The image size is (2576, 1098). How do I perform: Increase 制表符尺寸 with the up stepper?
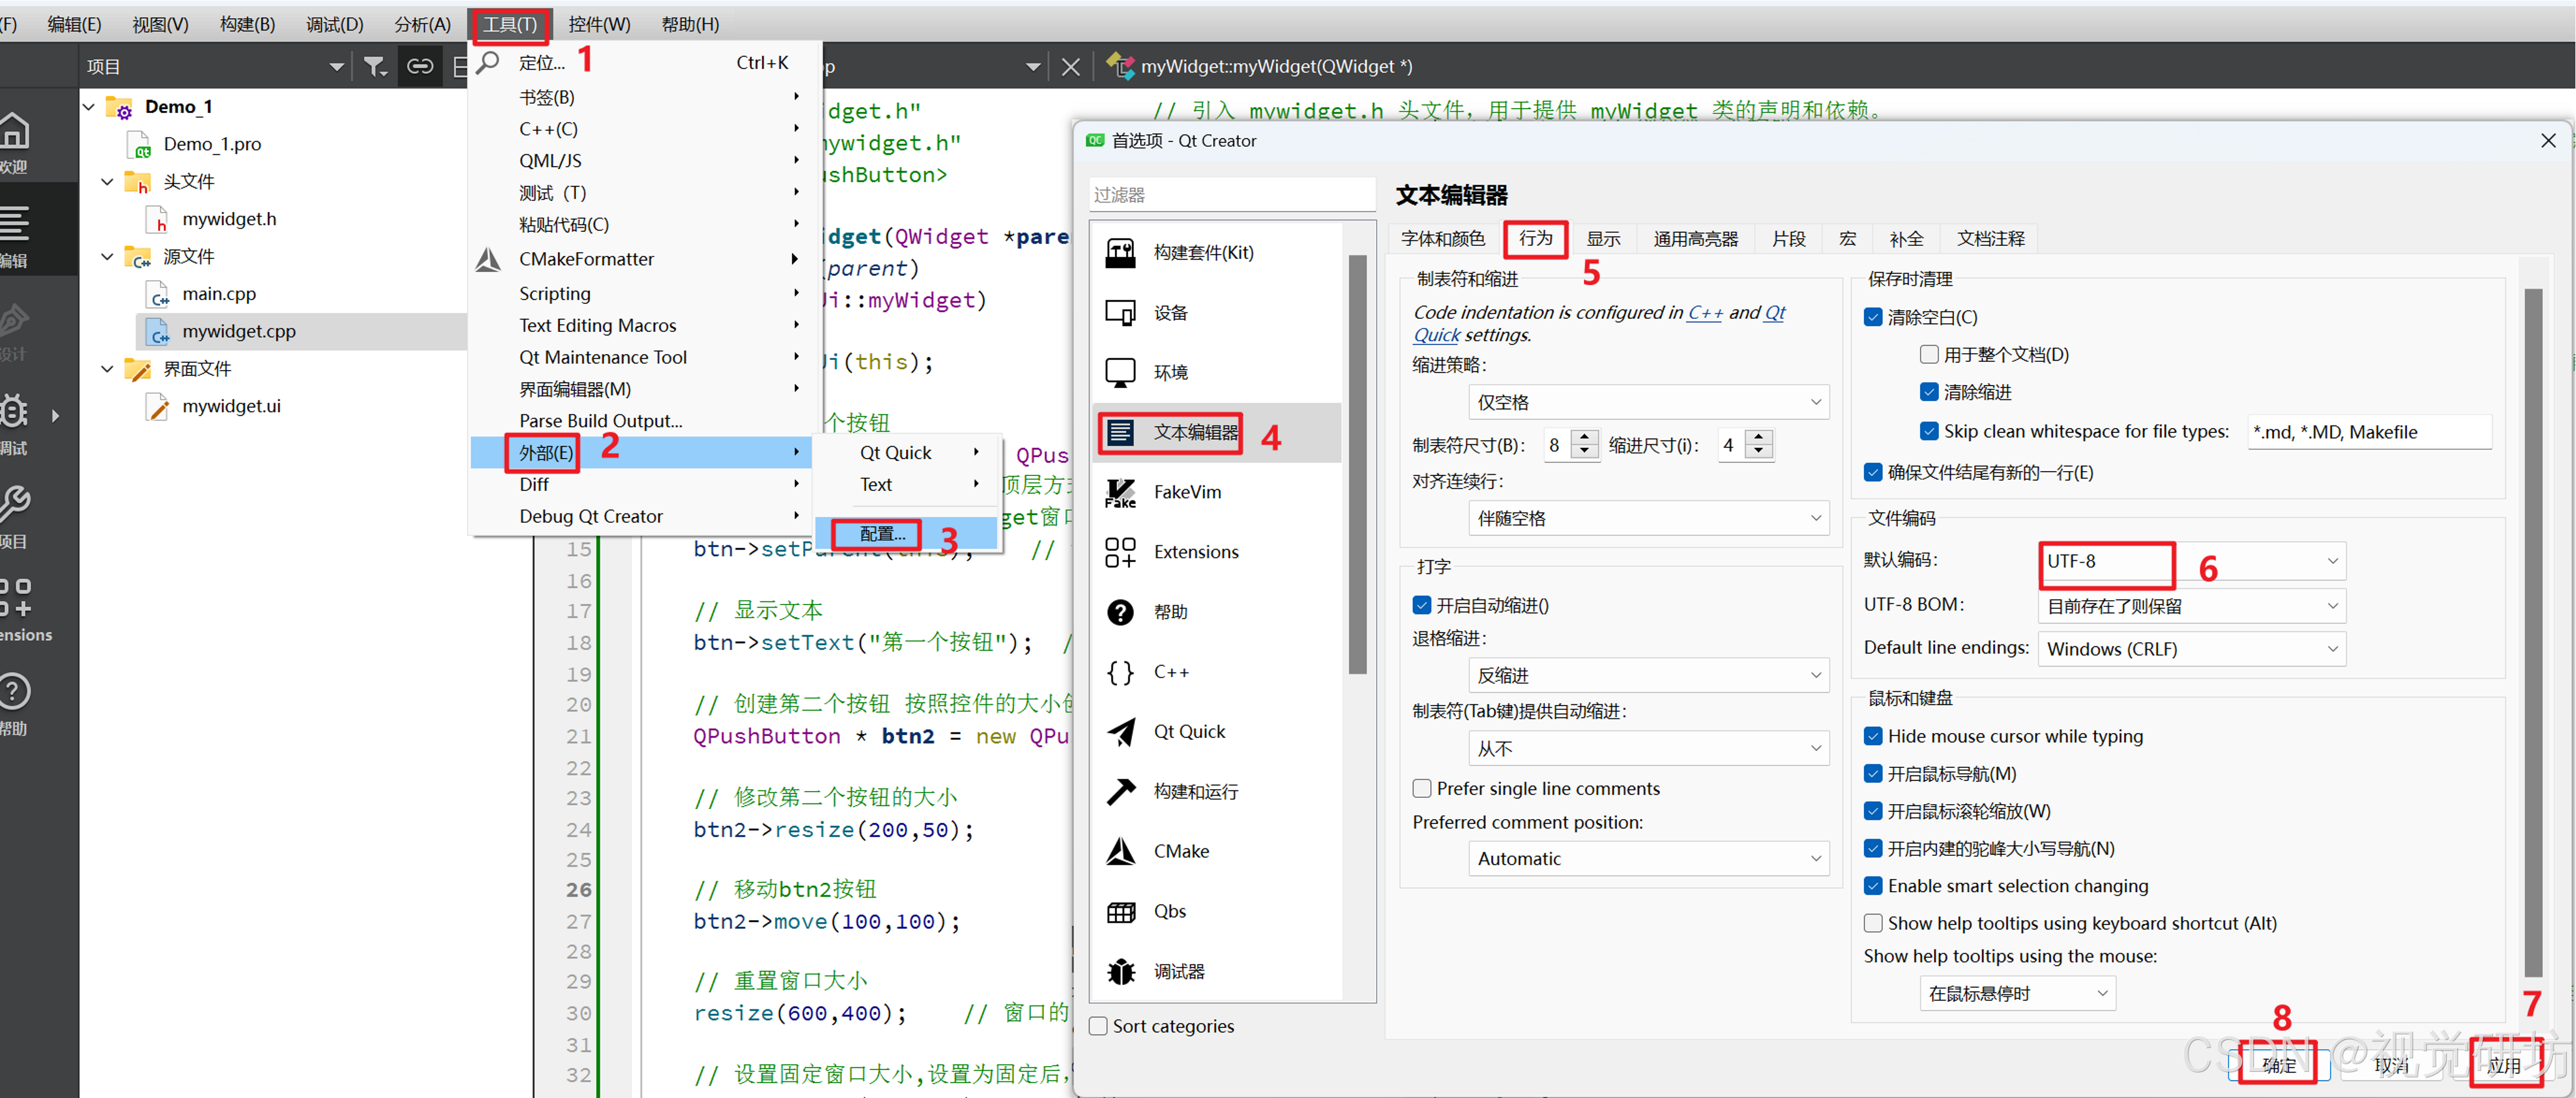1584,437
